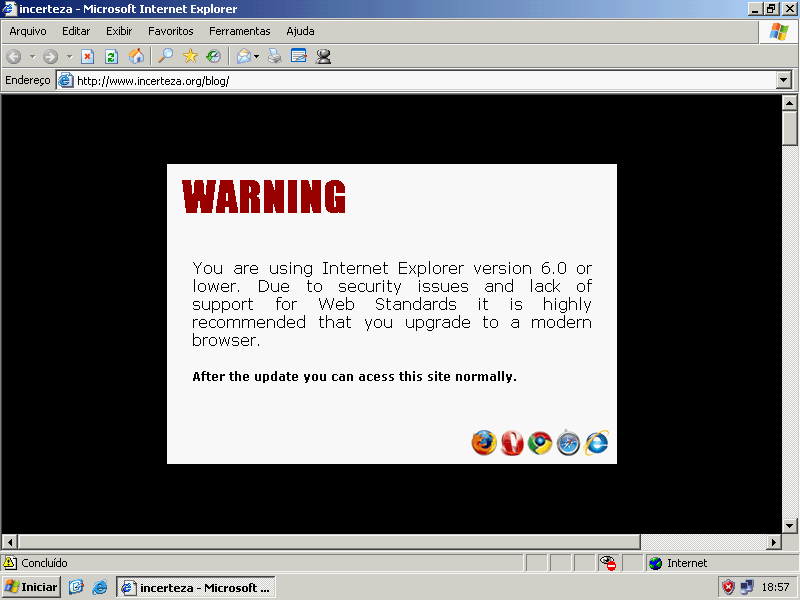This screenshot has width=800, height=600.
Task: Expand the Back button history arrow
Action: 32,57
